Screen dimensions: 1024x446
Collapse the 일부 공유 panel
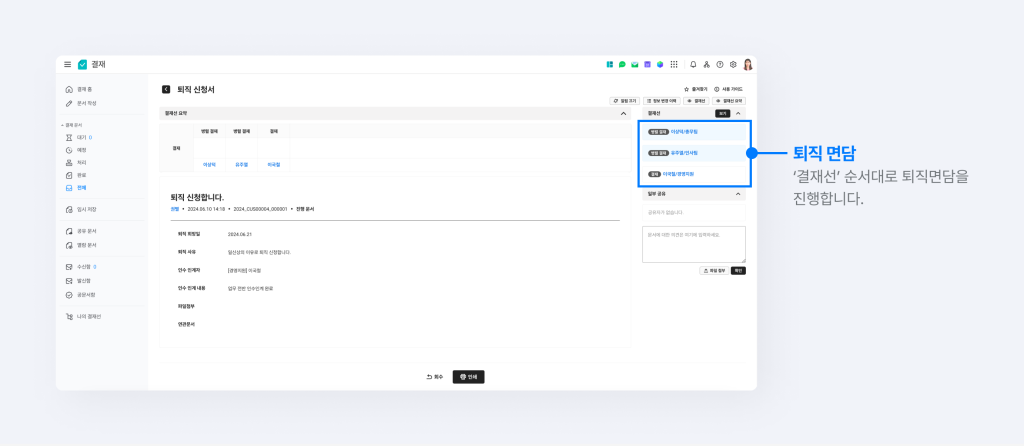739,194
